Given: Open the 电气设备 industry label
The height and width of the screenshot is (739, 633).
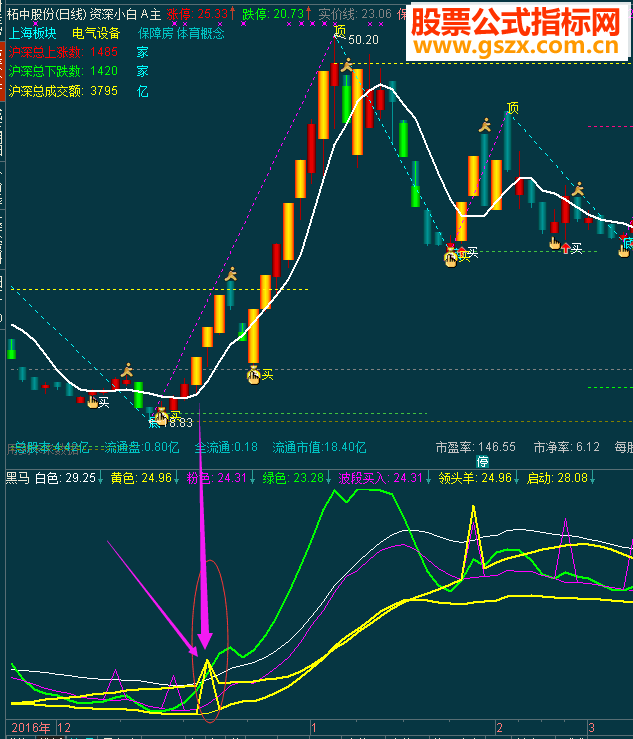Looking at the screenshot, I should pyautogui.click(x=96, y=33).
